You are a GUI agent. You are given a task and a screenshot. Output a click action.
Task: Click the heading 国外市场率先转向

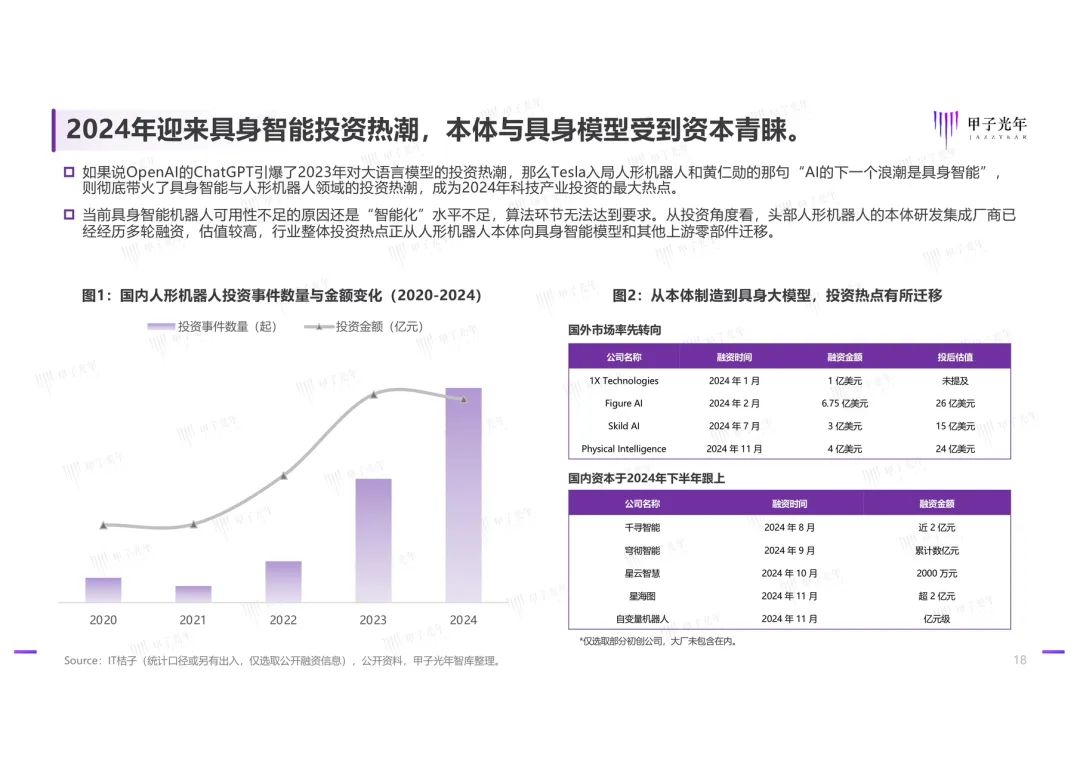pos(614,330)
